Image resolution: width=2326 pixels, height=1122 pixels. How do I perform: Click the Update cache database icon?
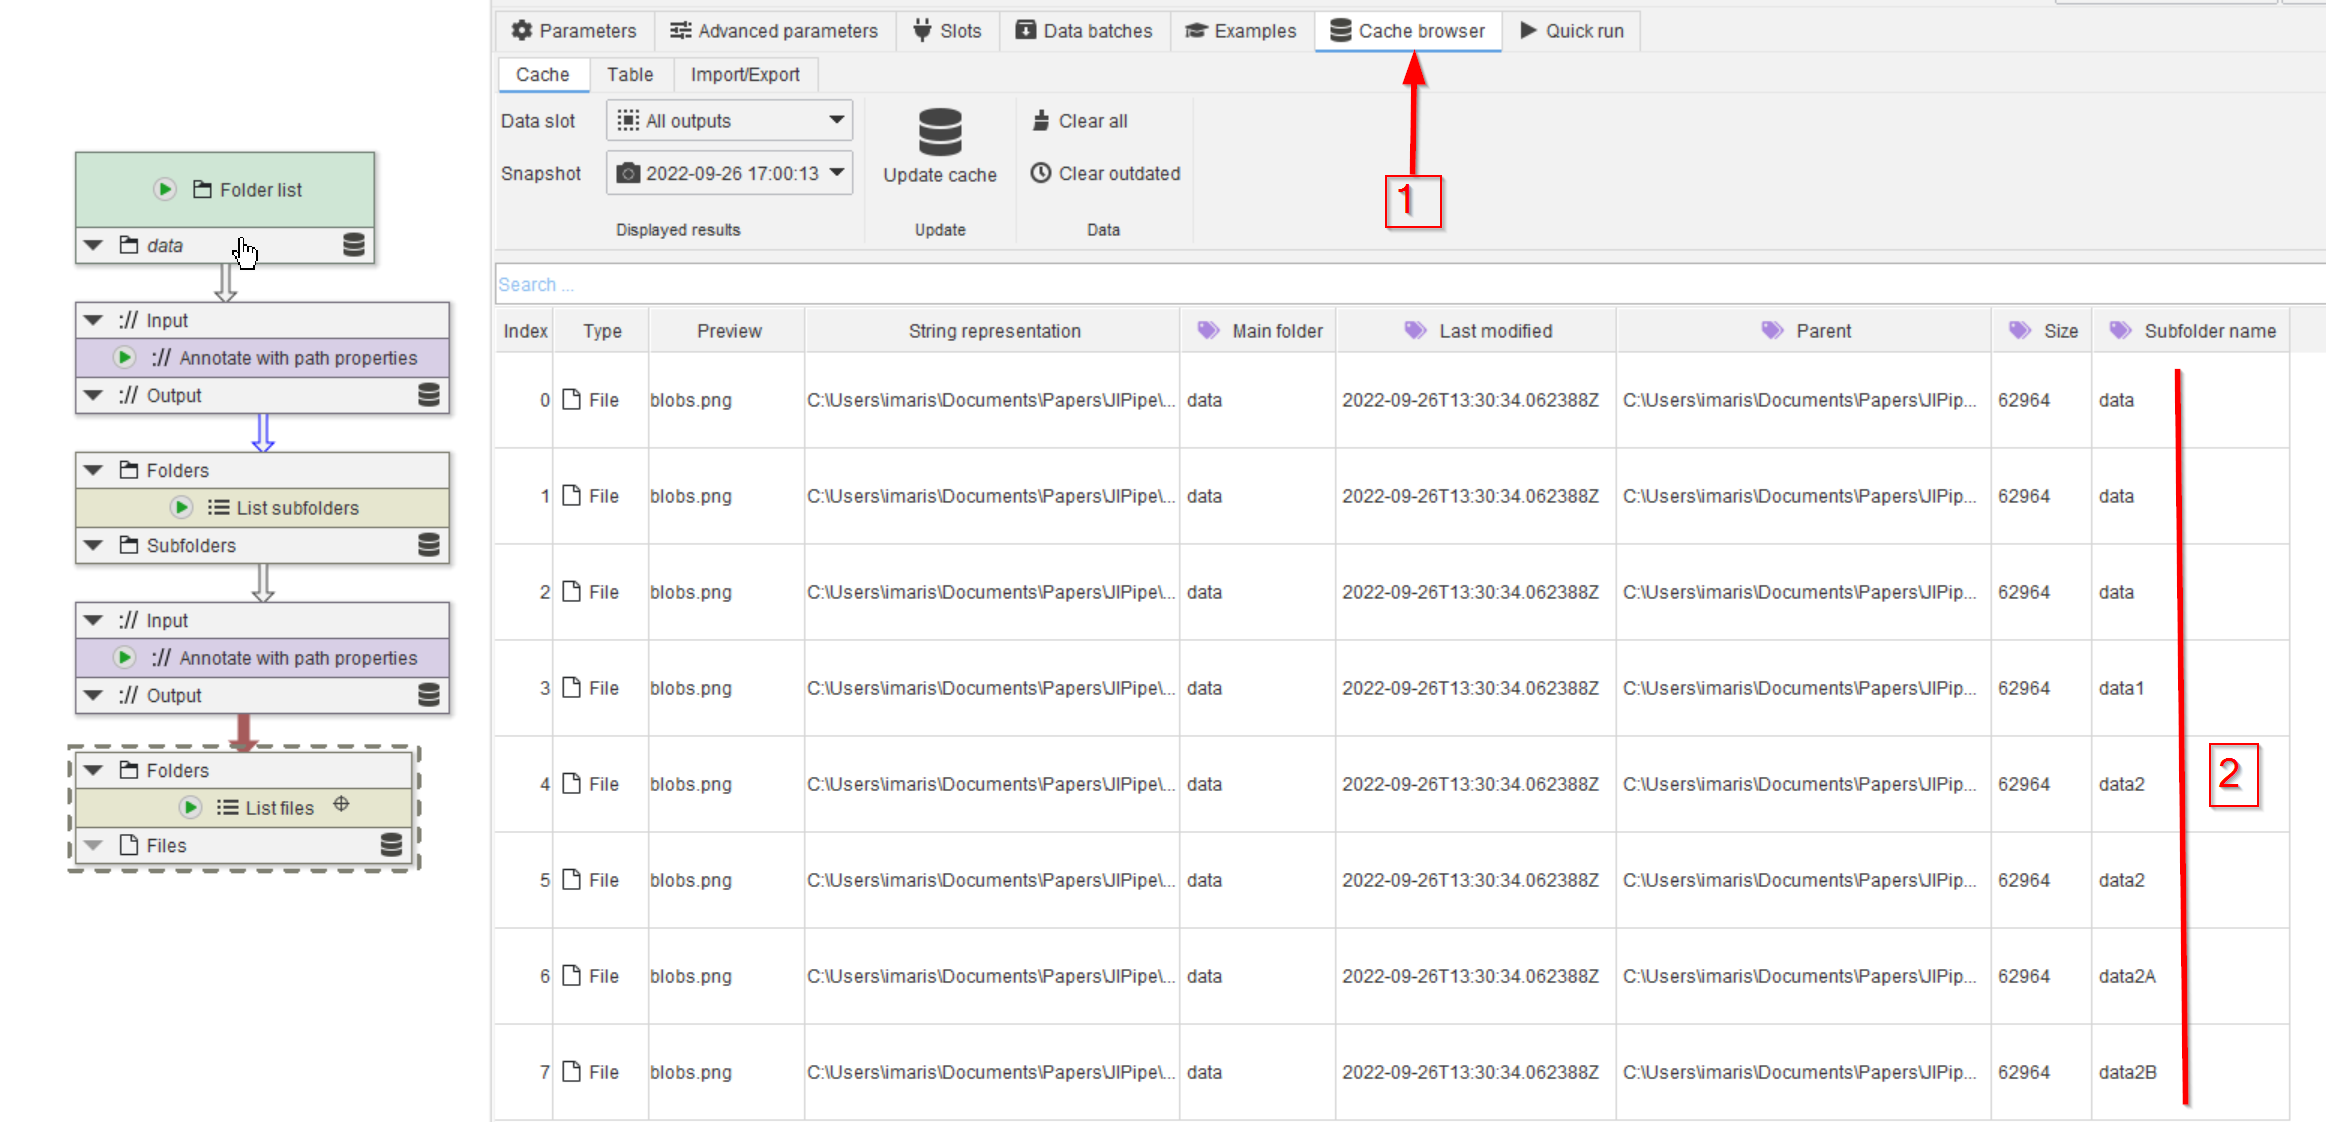pos(939,133)
